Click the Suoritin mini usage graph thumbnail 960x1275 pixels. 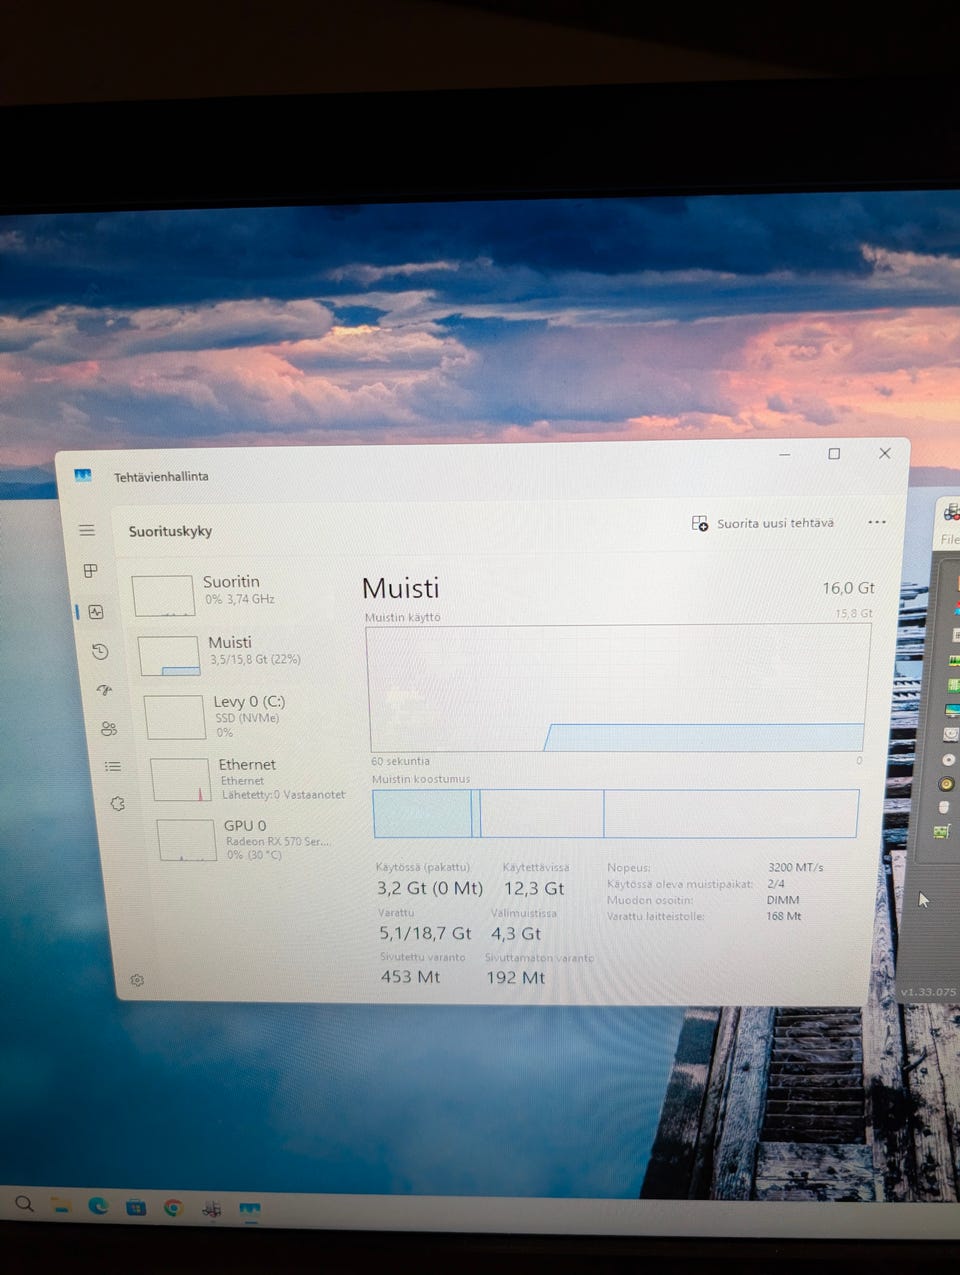pyautogui.click(x=163, y=596)
